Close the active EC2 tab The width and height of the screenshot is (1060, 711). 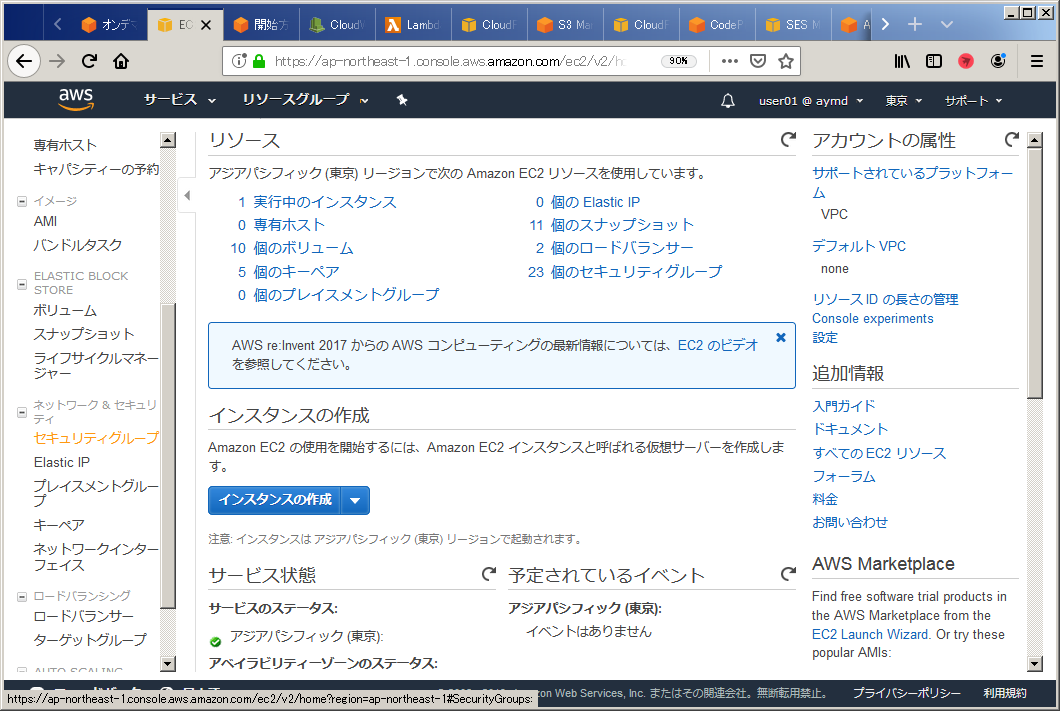pos(206,25)
